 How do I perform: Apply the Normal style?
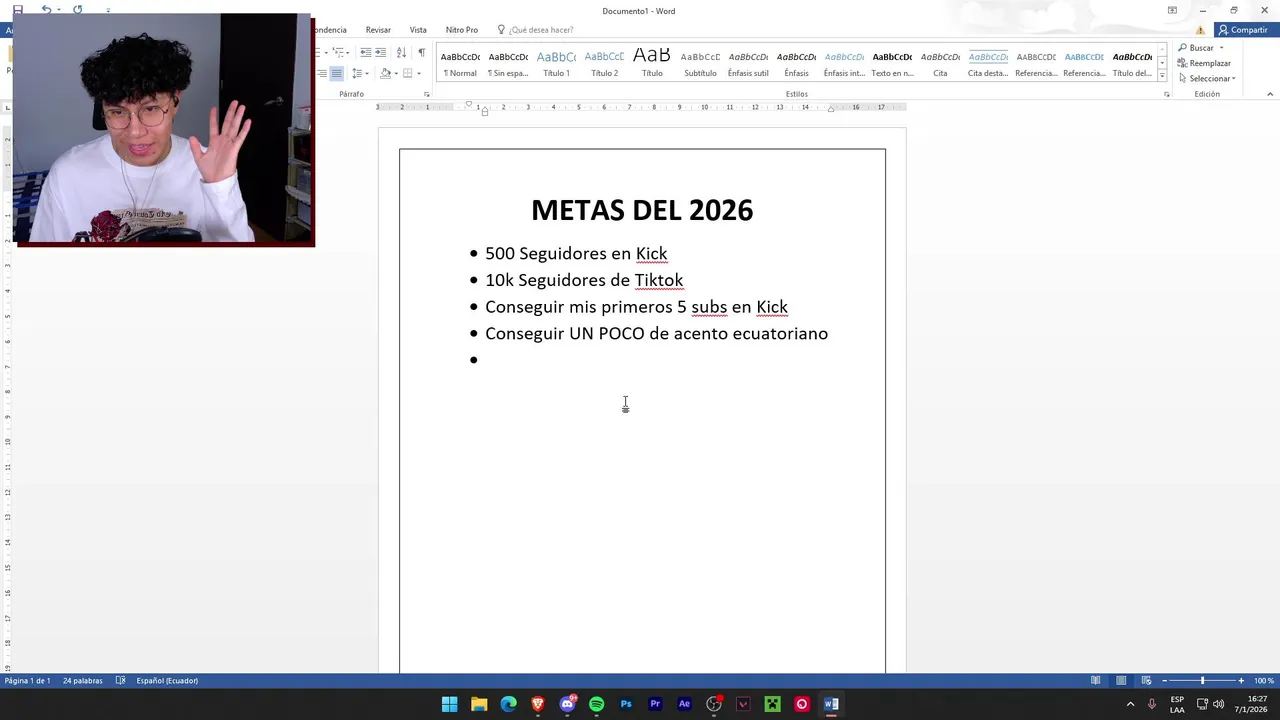[460, 64]
